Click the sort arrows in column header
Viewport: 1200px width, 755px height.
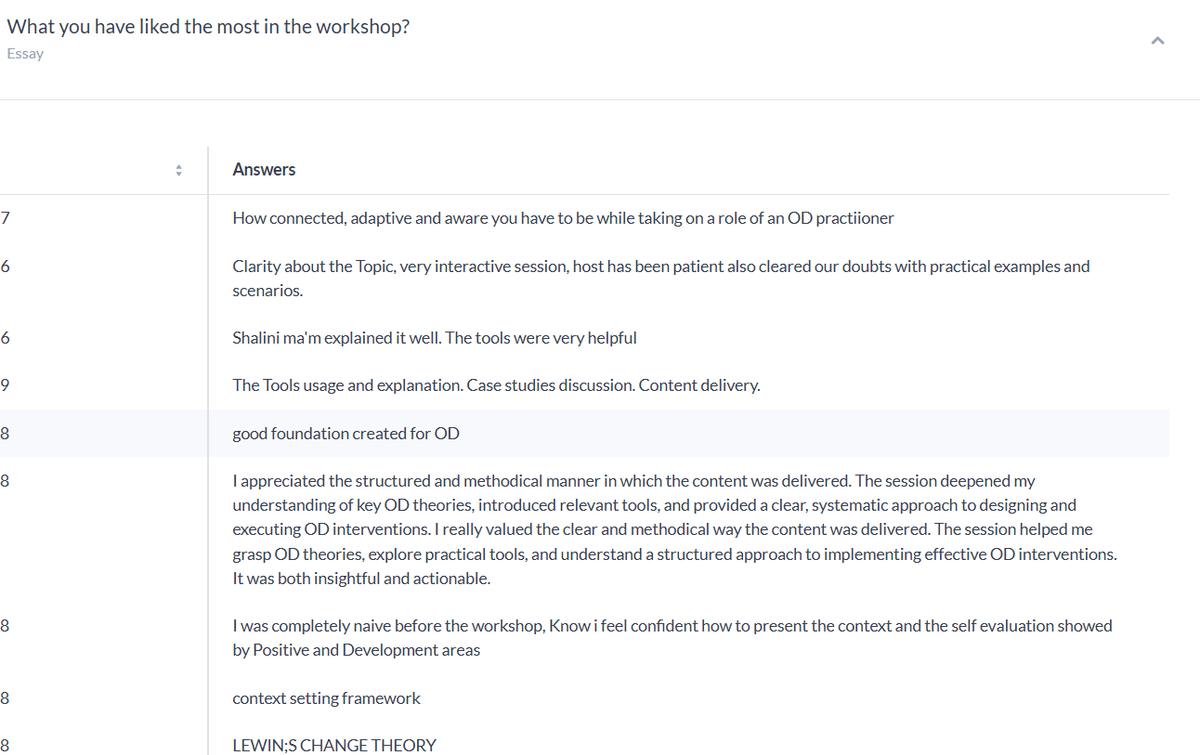(178, 170)
